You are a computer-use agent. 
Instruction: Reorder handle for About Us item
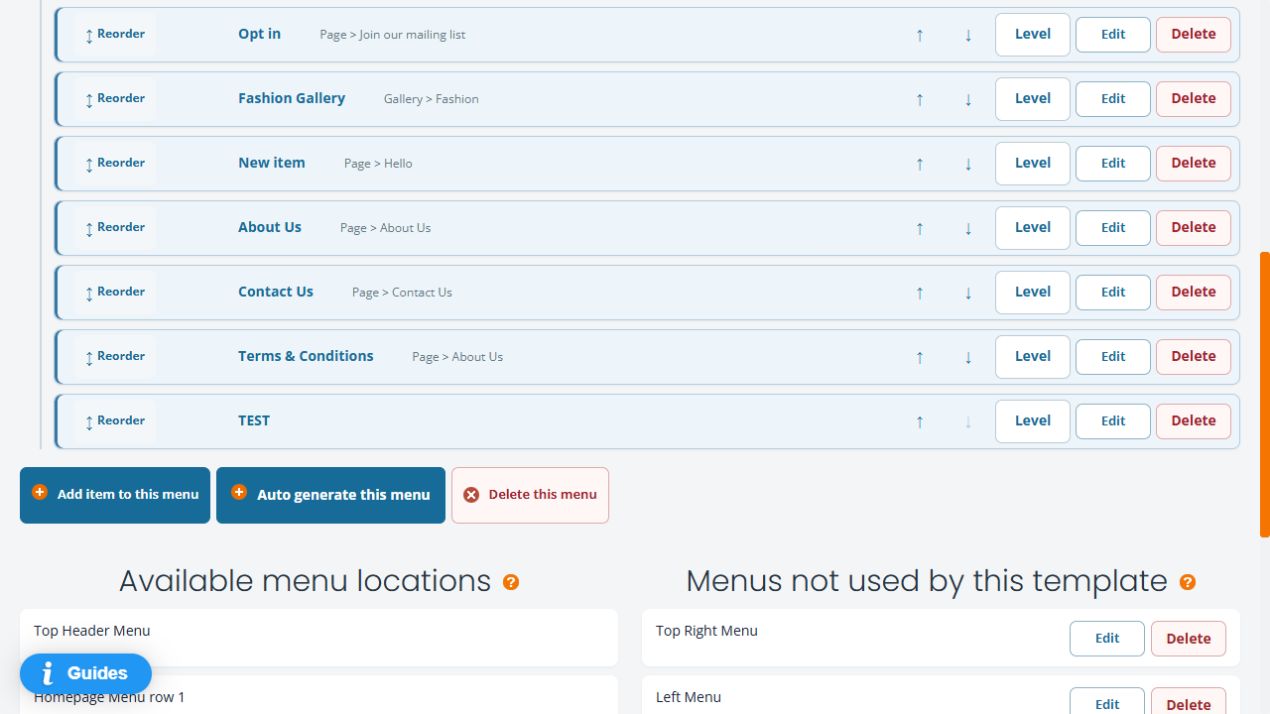(x=114, y=228)
